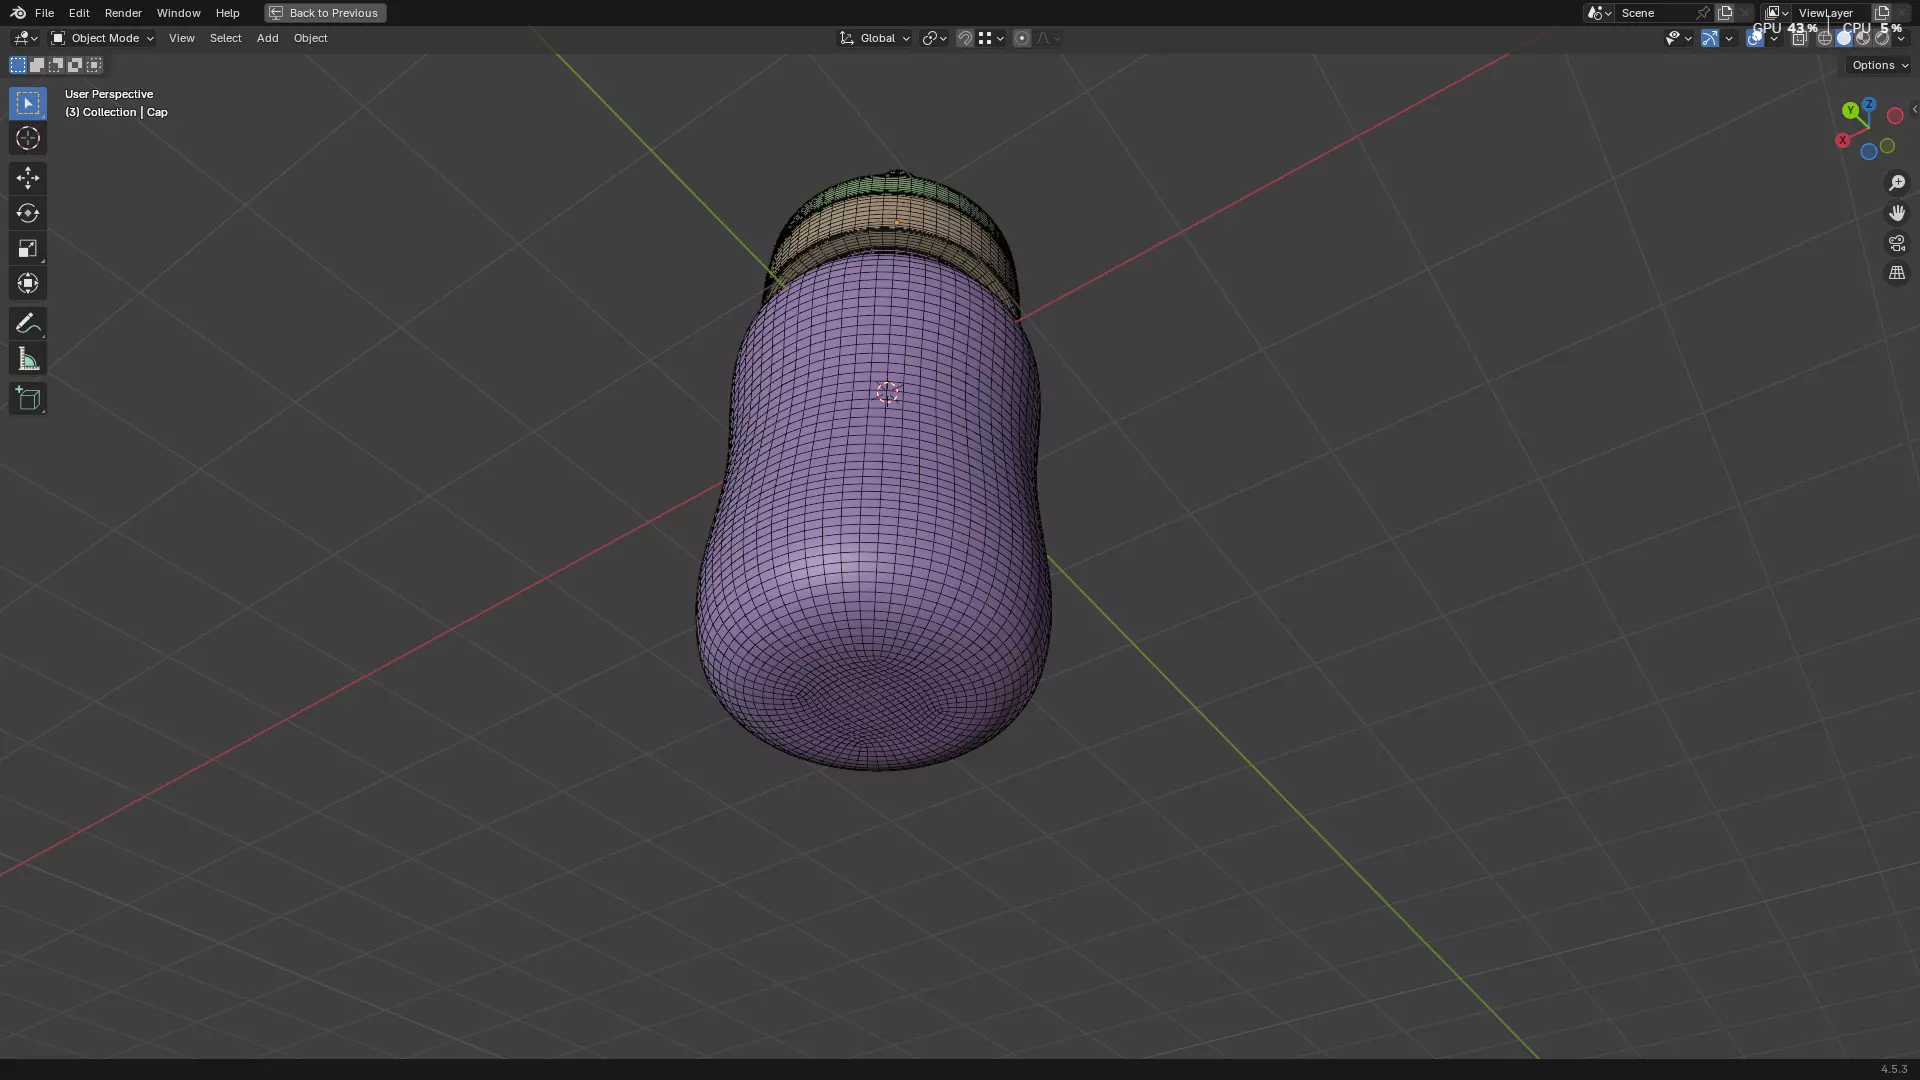This screenshot has width=1920, height=1080.
Task: Open the viewport Add menu
Action: pos(267,38)
